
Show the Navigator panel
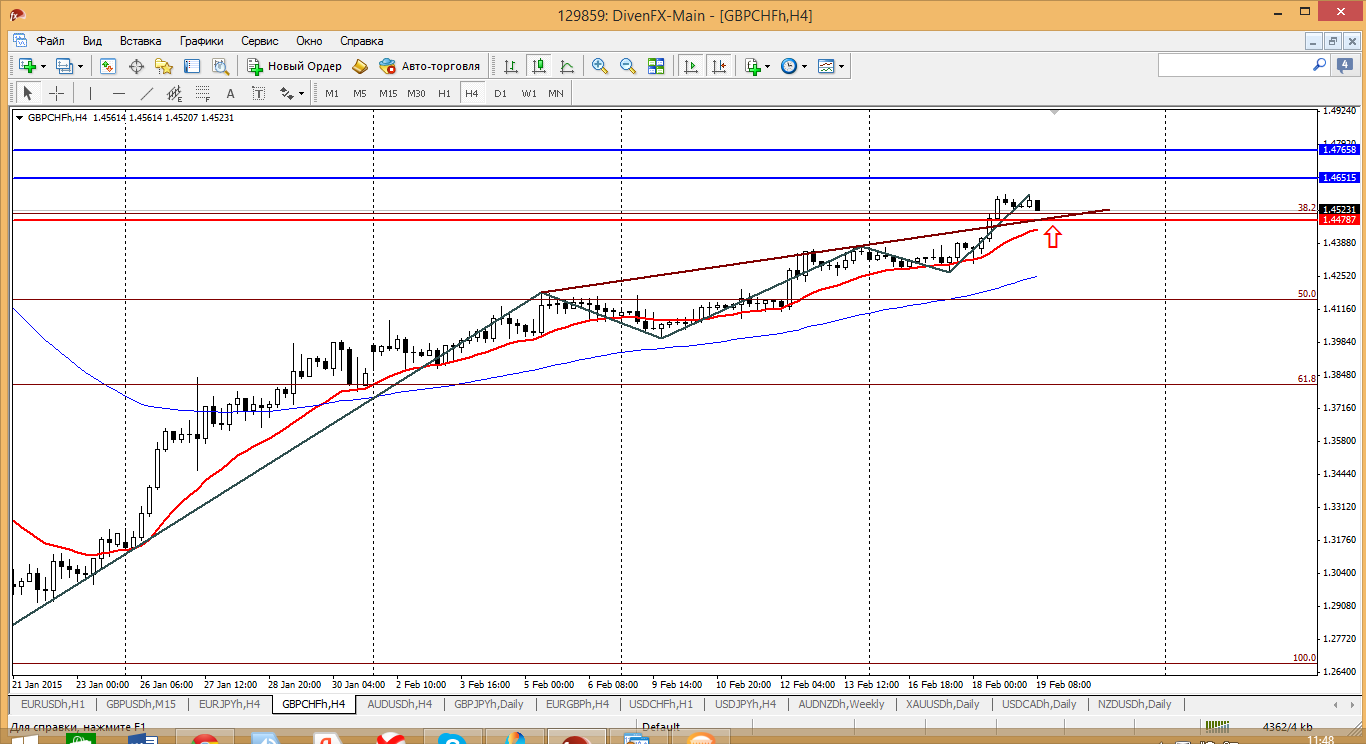[164, 66]
